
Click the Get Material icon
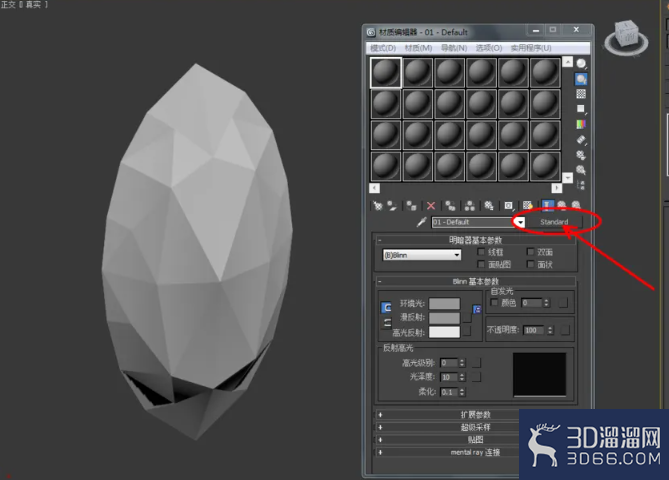pos(378,206)
